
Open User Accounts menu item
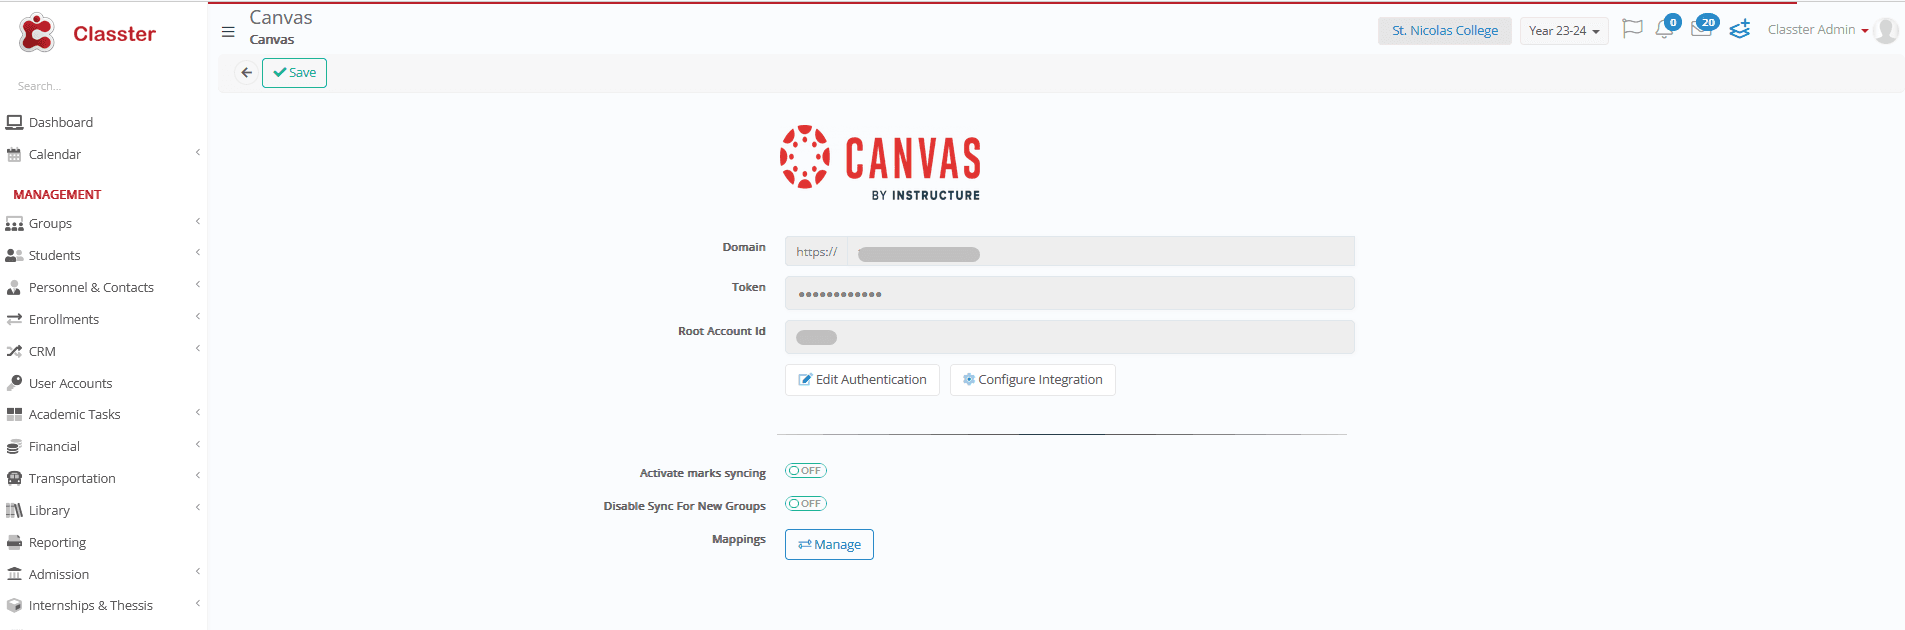coord(70,384)
